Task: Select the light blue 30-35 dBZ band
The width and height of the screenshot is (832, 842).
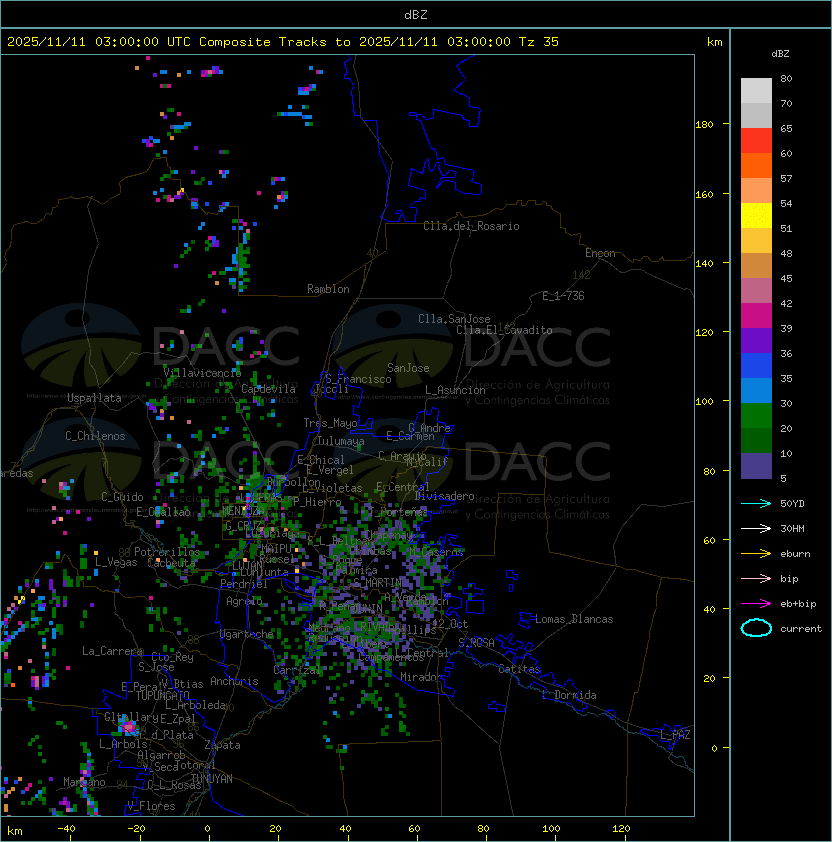Action: click(x=756, y=391)
